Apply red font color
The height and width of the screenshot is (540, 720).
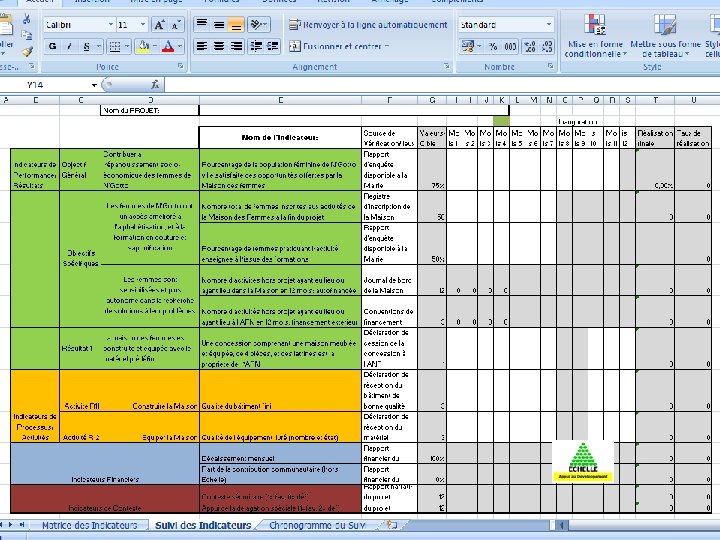click(x=168, y=46)
